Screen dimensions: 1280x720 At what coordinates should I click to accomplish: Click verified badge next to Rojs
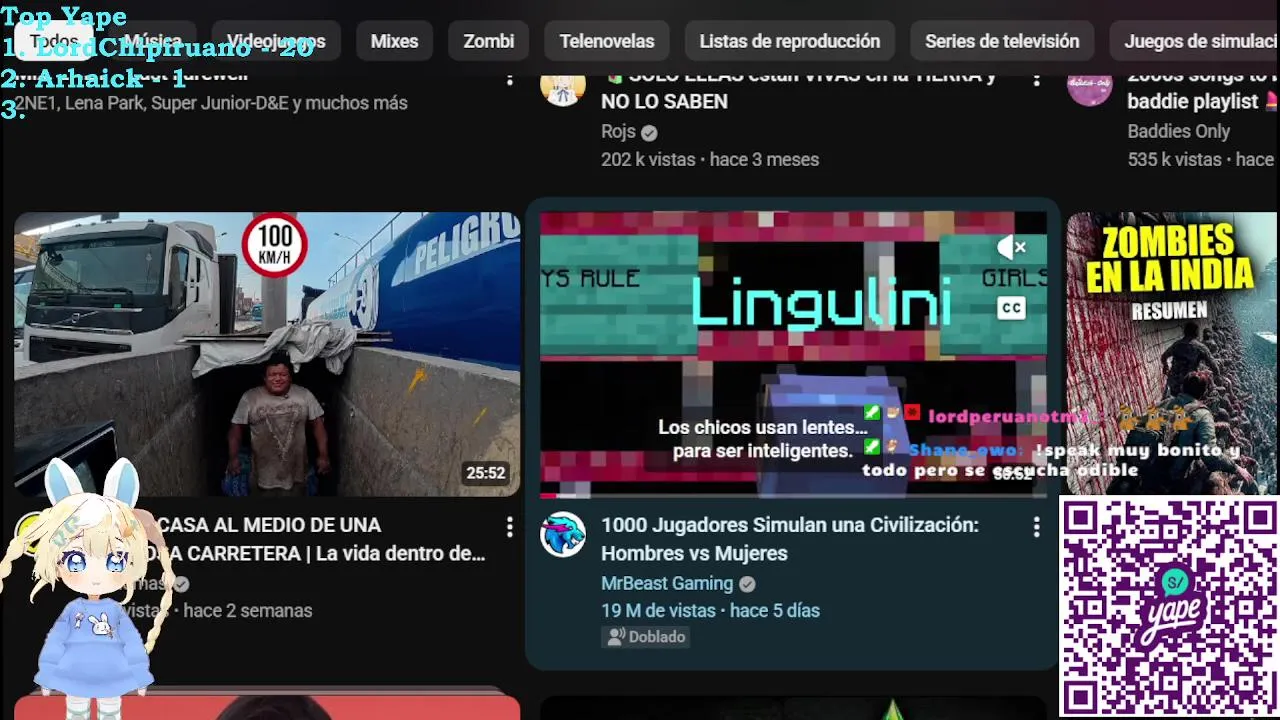[649, 132]
